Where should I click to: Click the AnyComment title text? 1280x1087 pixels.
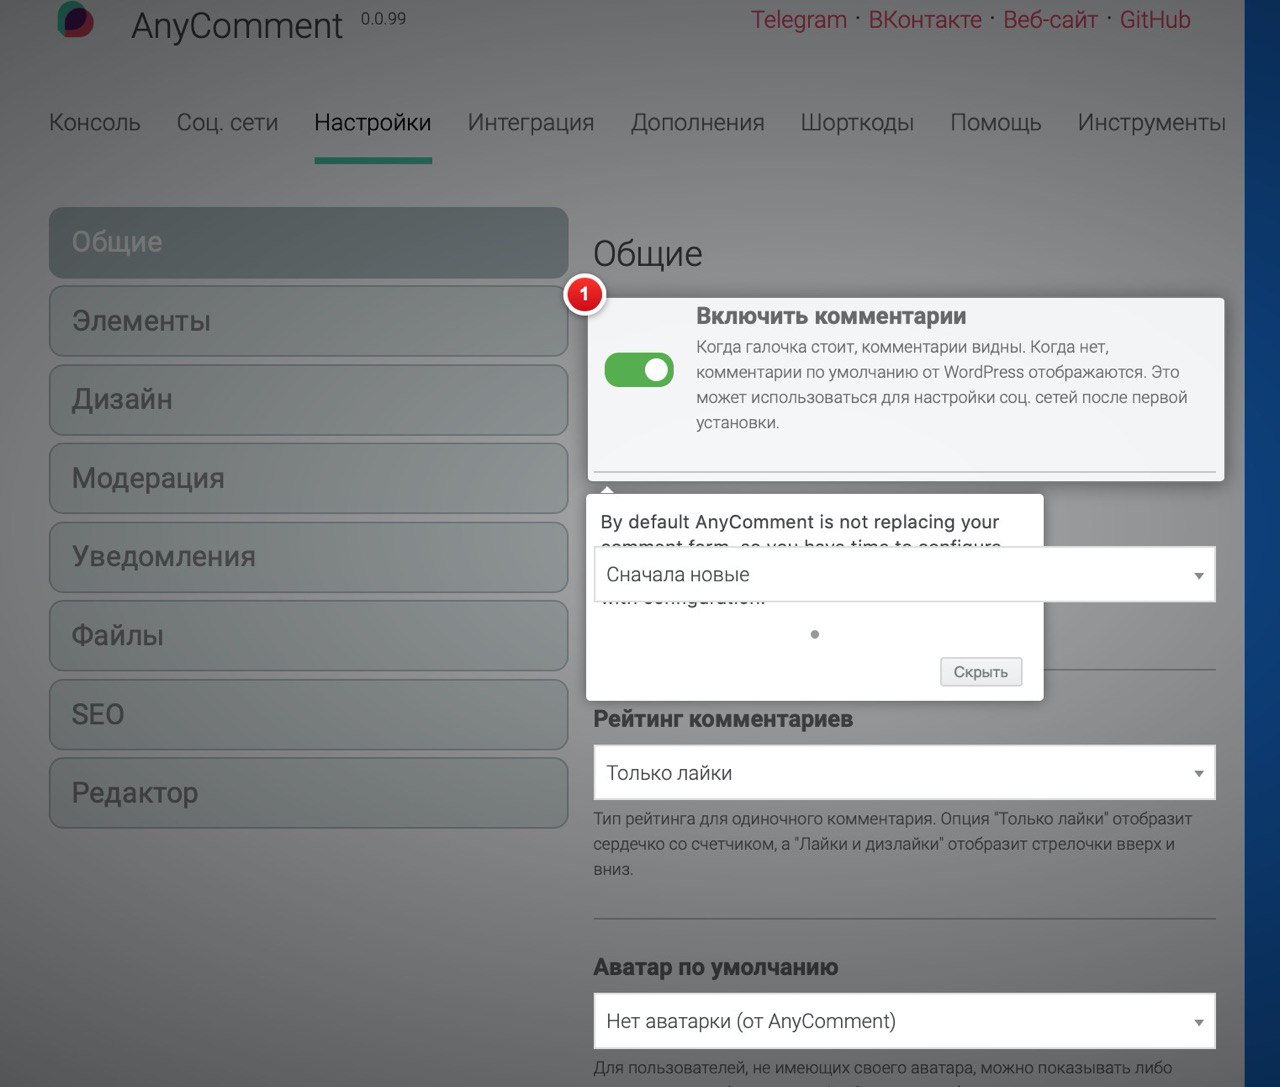pos(237,26)
